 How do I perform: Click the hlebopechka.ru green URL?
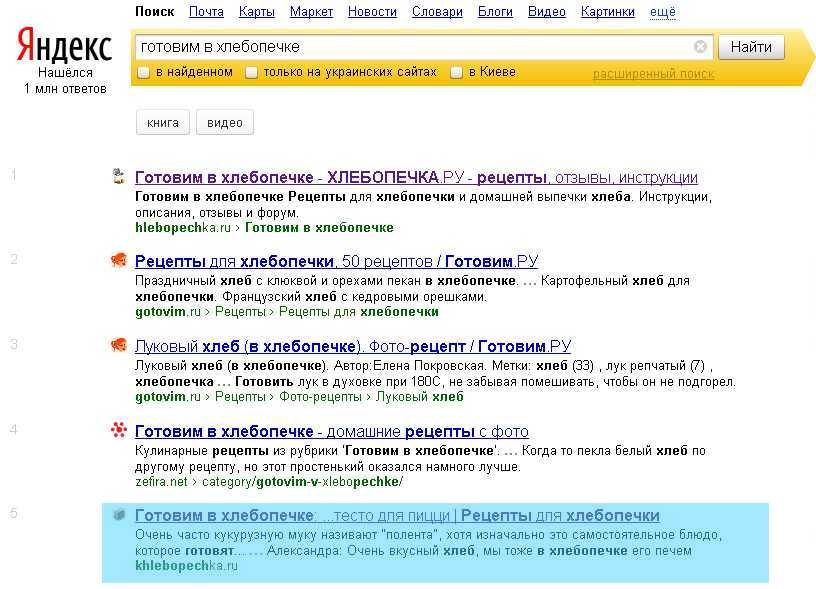[x=183, y=227]
